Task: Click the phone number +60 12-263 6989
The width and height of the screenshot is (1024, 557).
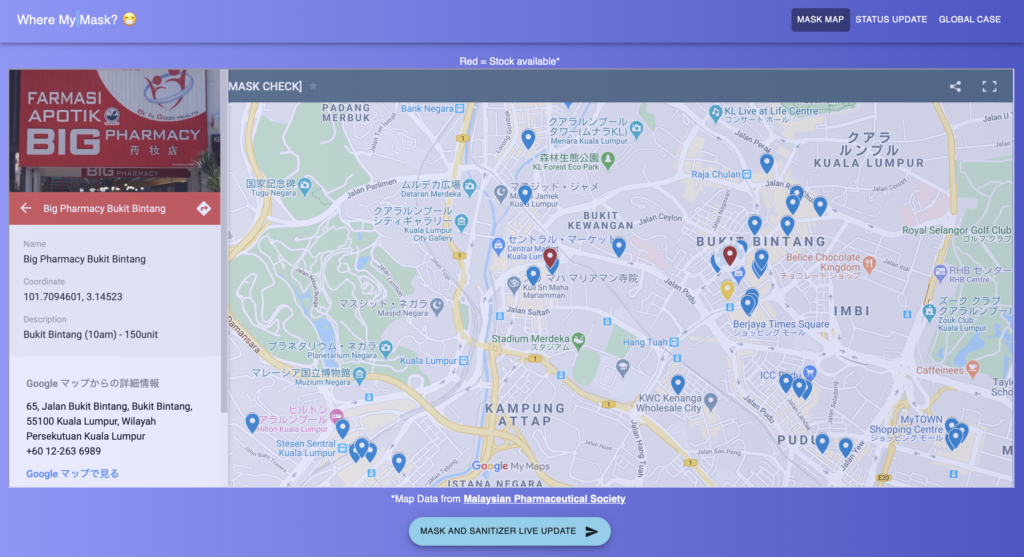Action: click(x=63, y=451)
